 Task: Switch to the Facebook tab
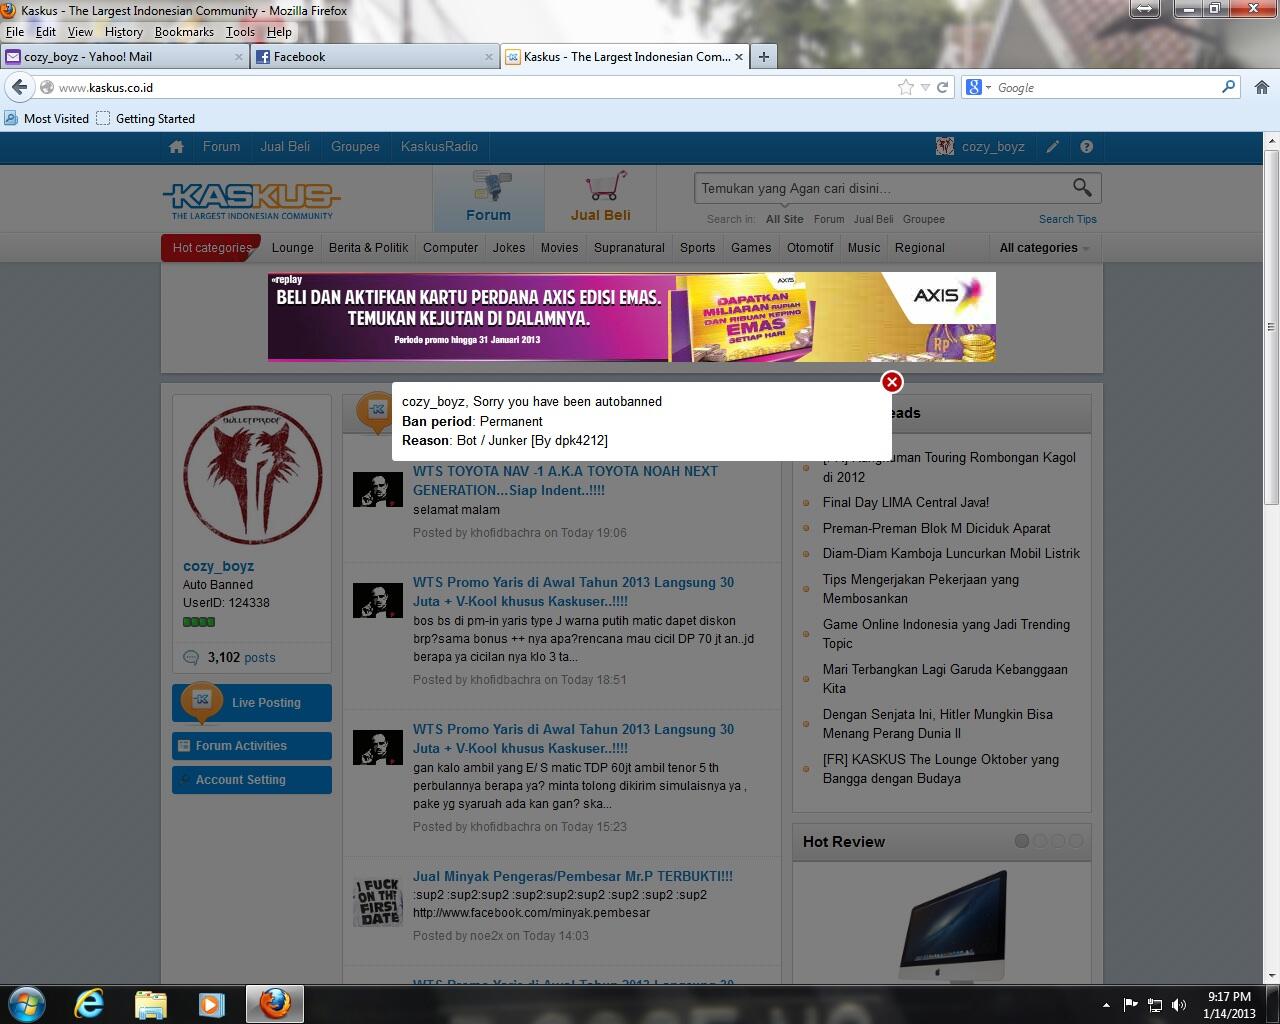coord(375,57)
